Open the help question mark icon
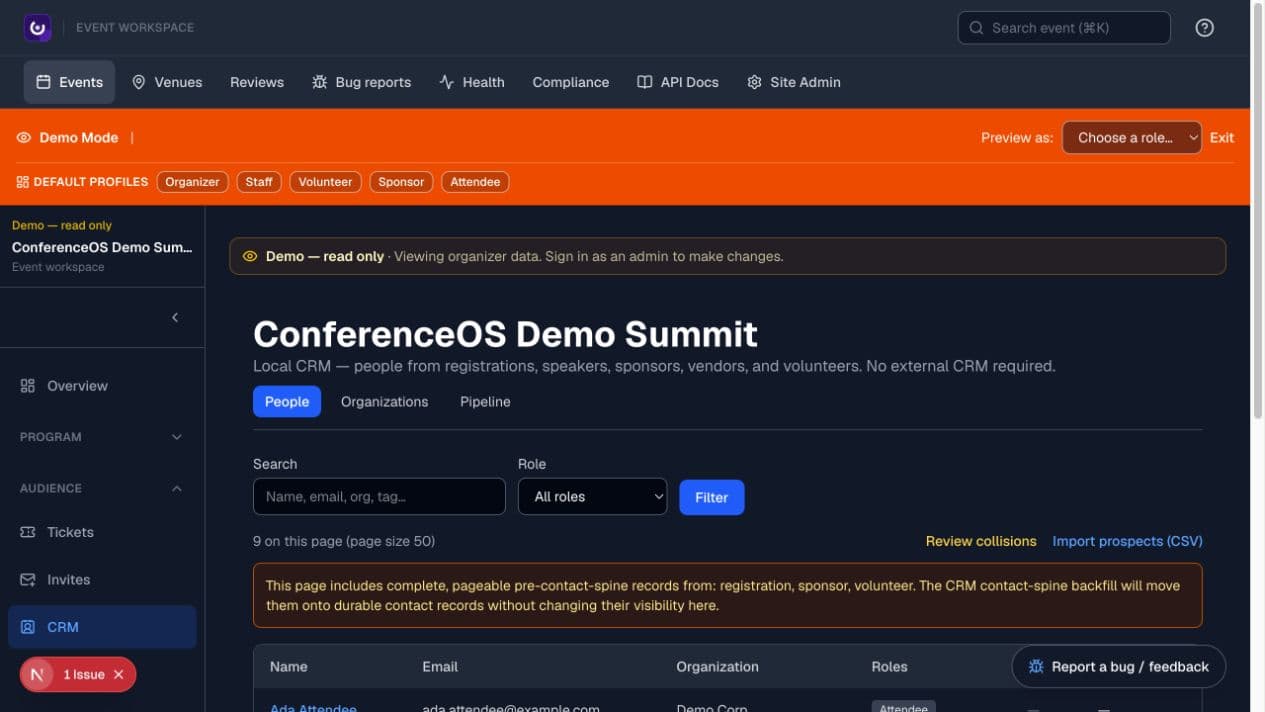1265x712 pixels. click(x=1205, y=28)
